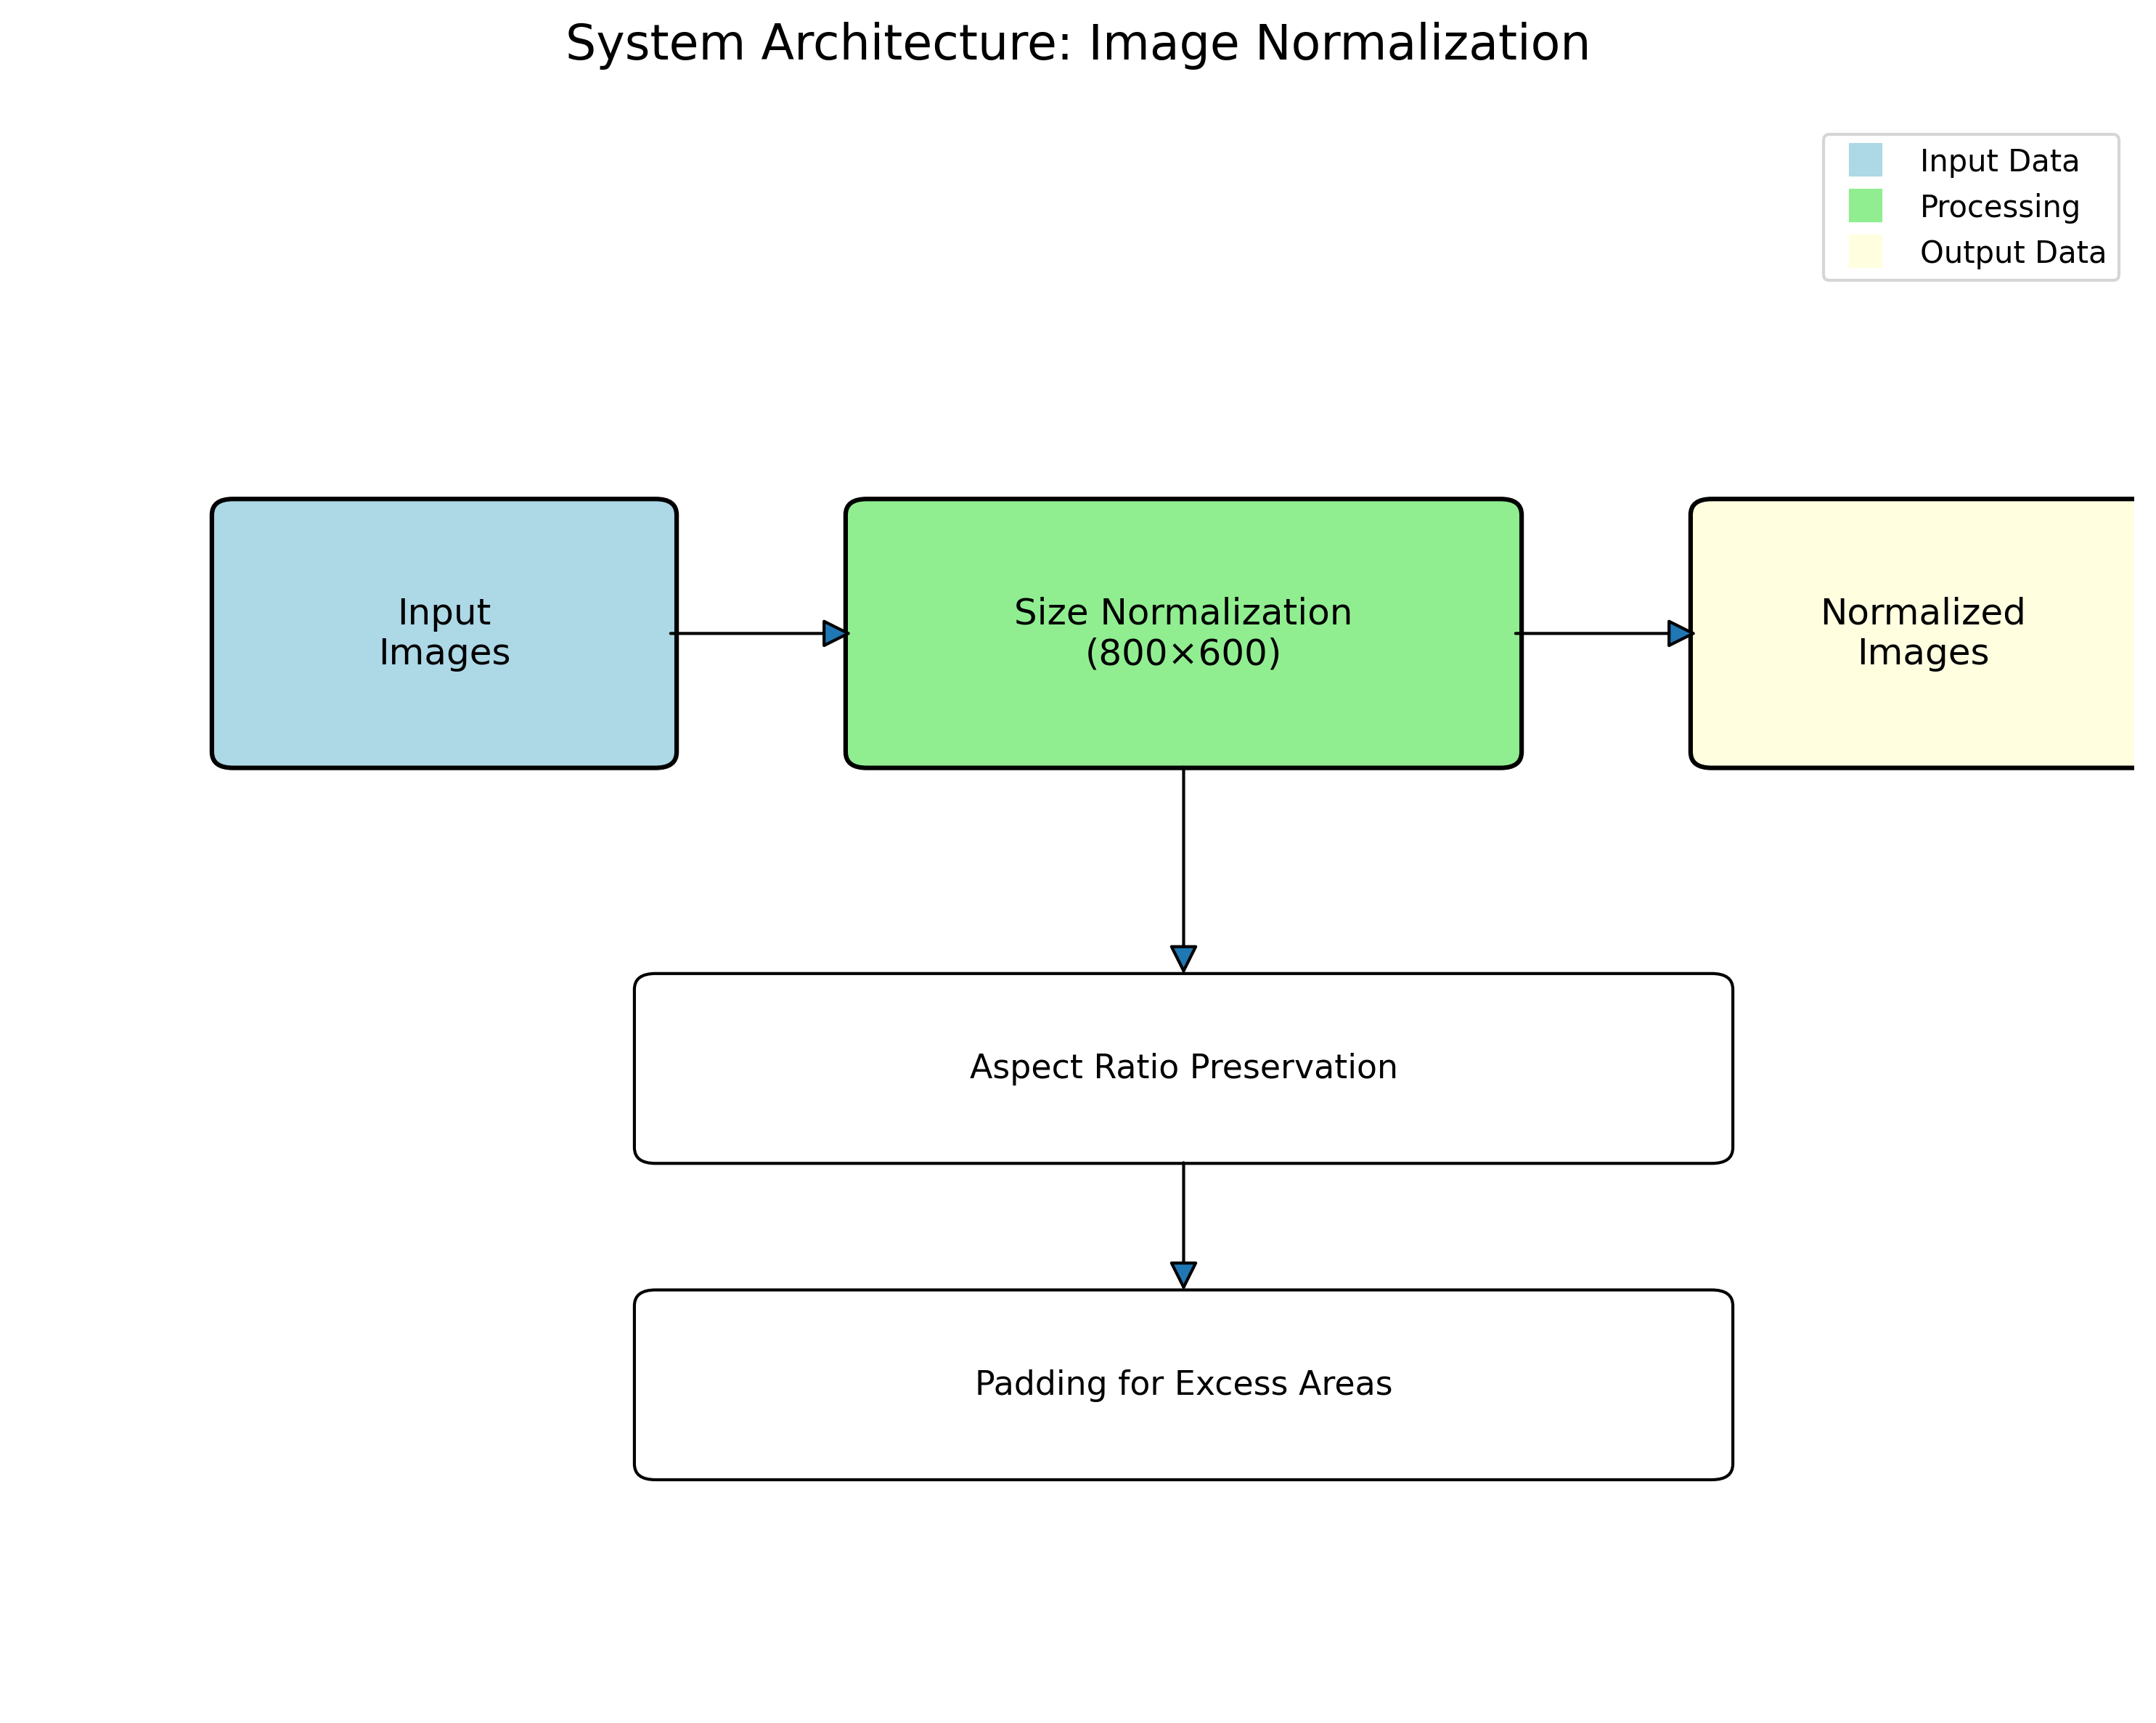
Task: Click arrowhead above Padding for Excess Areas
Action: point(1183,1273)
